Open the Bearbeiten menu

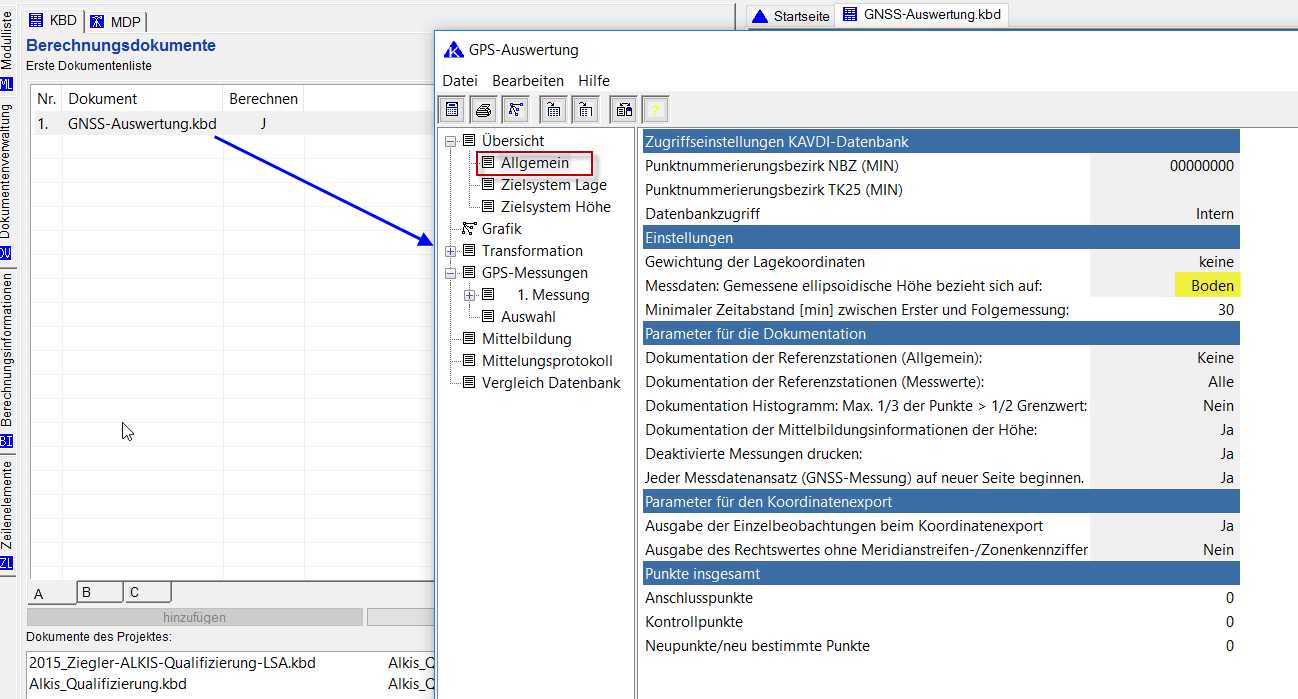[x=527, y=80]
